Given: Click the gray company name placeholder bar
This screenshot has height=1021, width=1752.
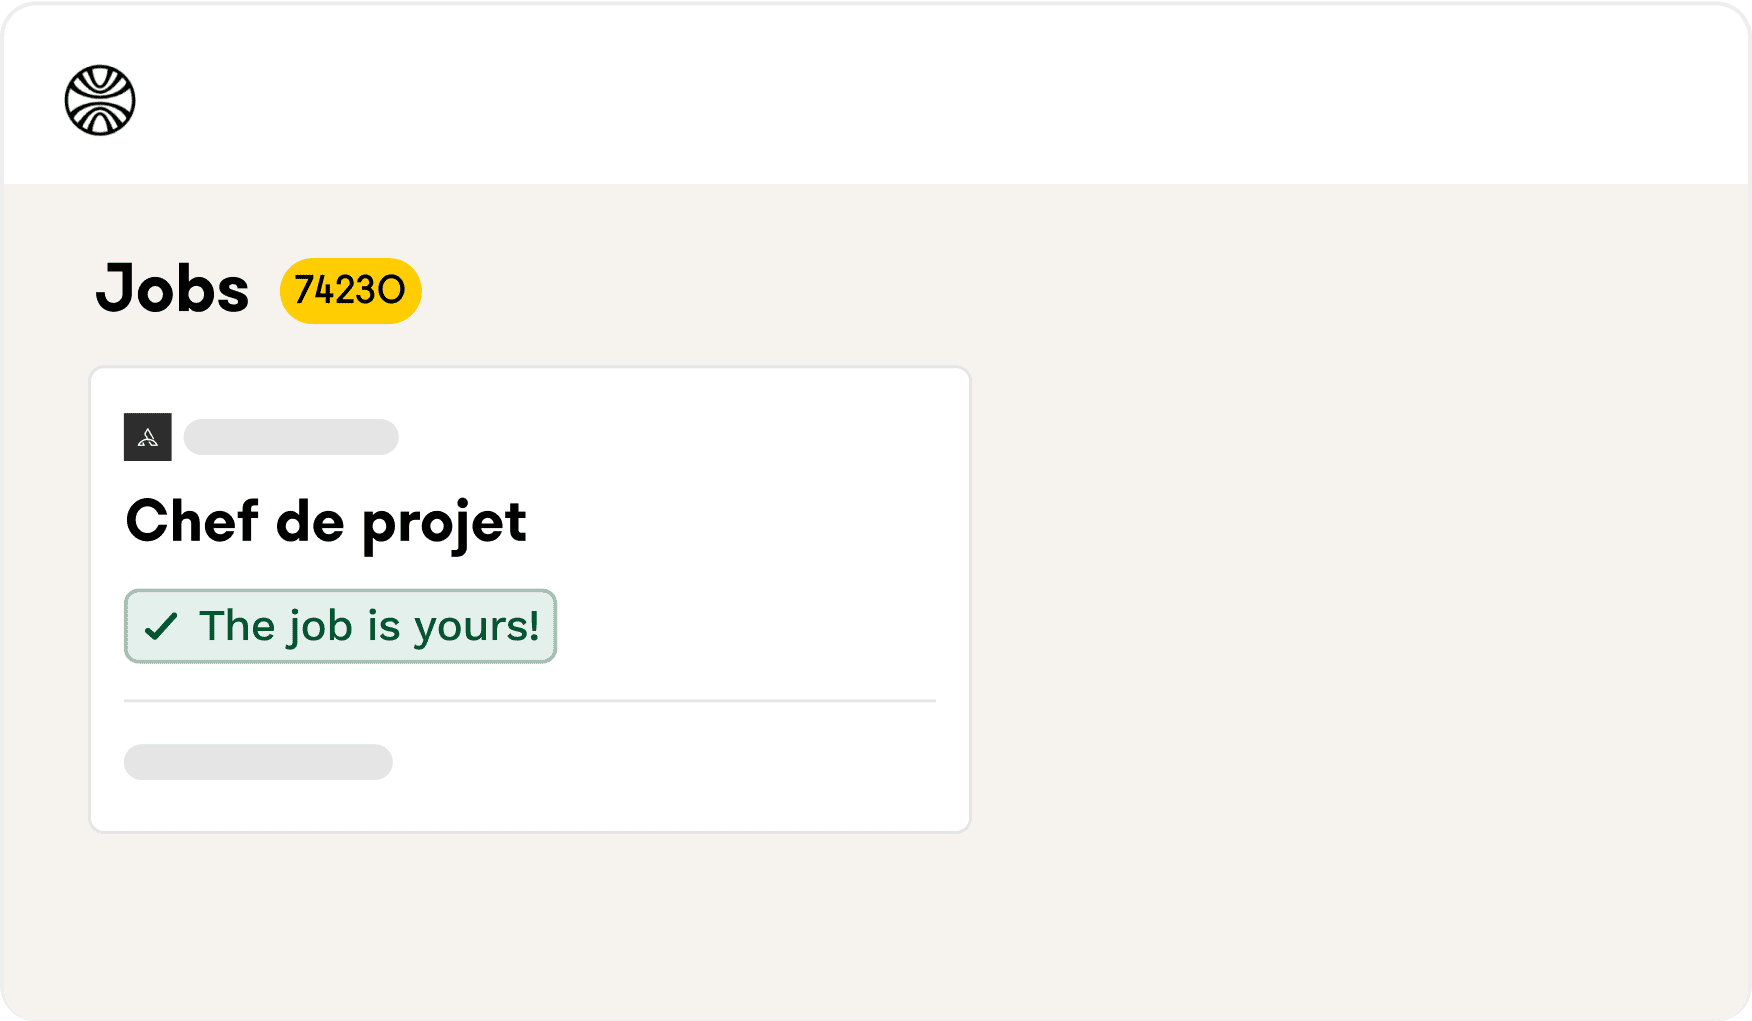Looking at the screenshot, I should point(291,437).
